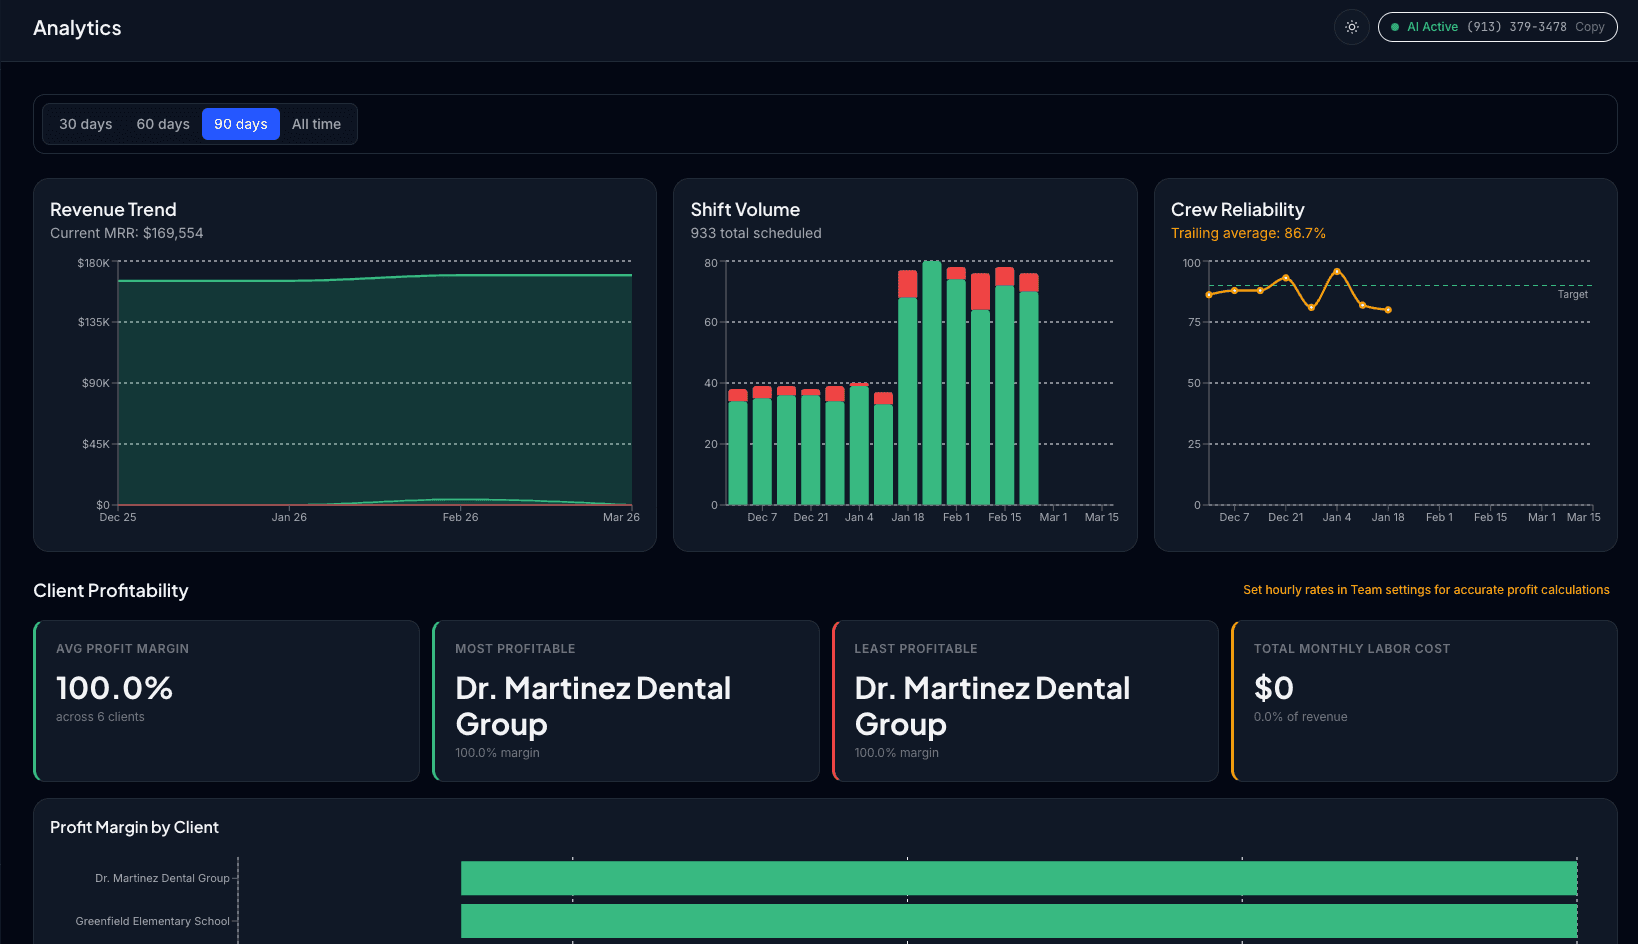Click the Least Profitable client card

(1025, 700)
